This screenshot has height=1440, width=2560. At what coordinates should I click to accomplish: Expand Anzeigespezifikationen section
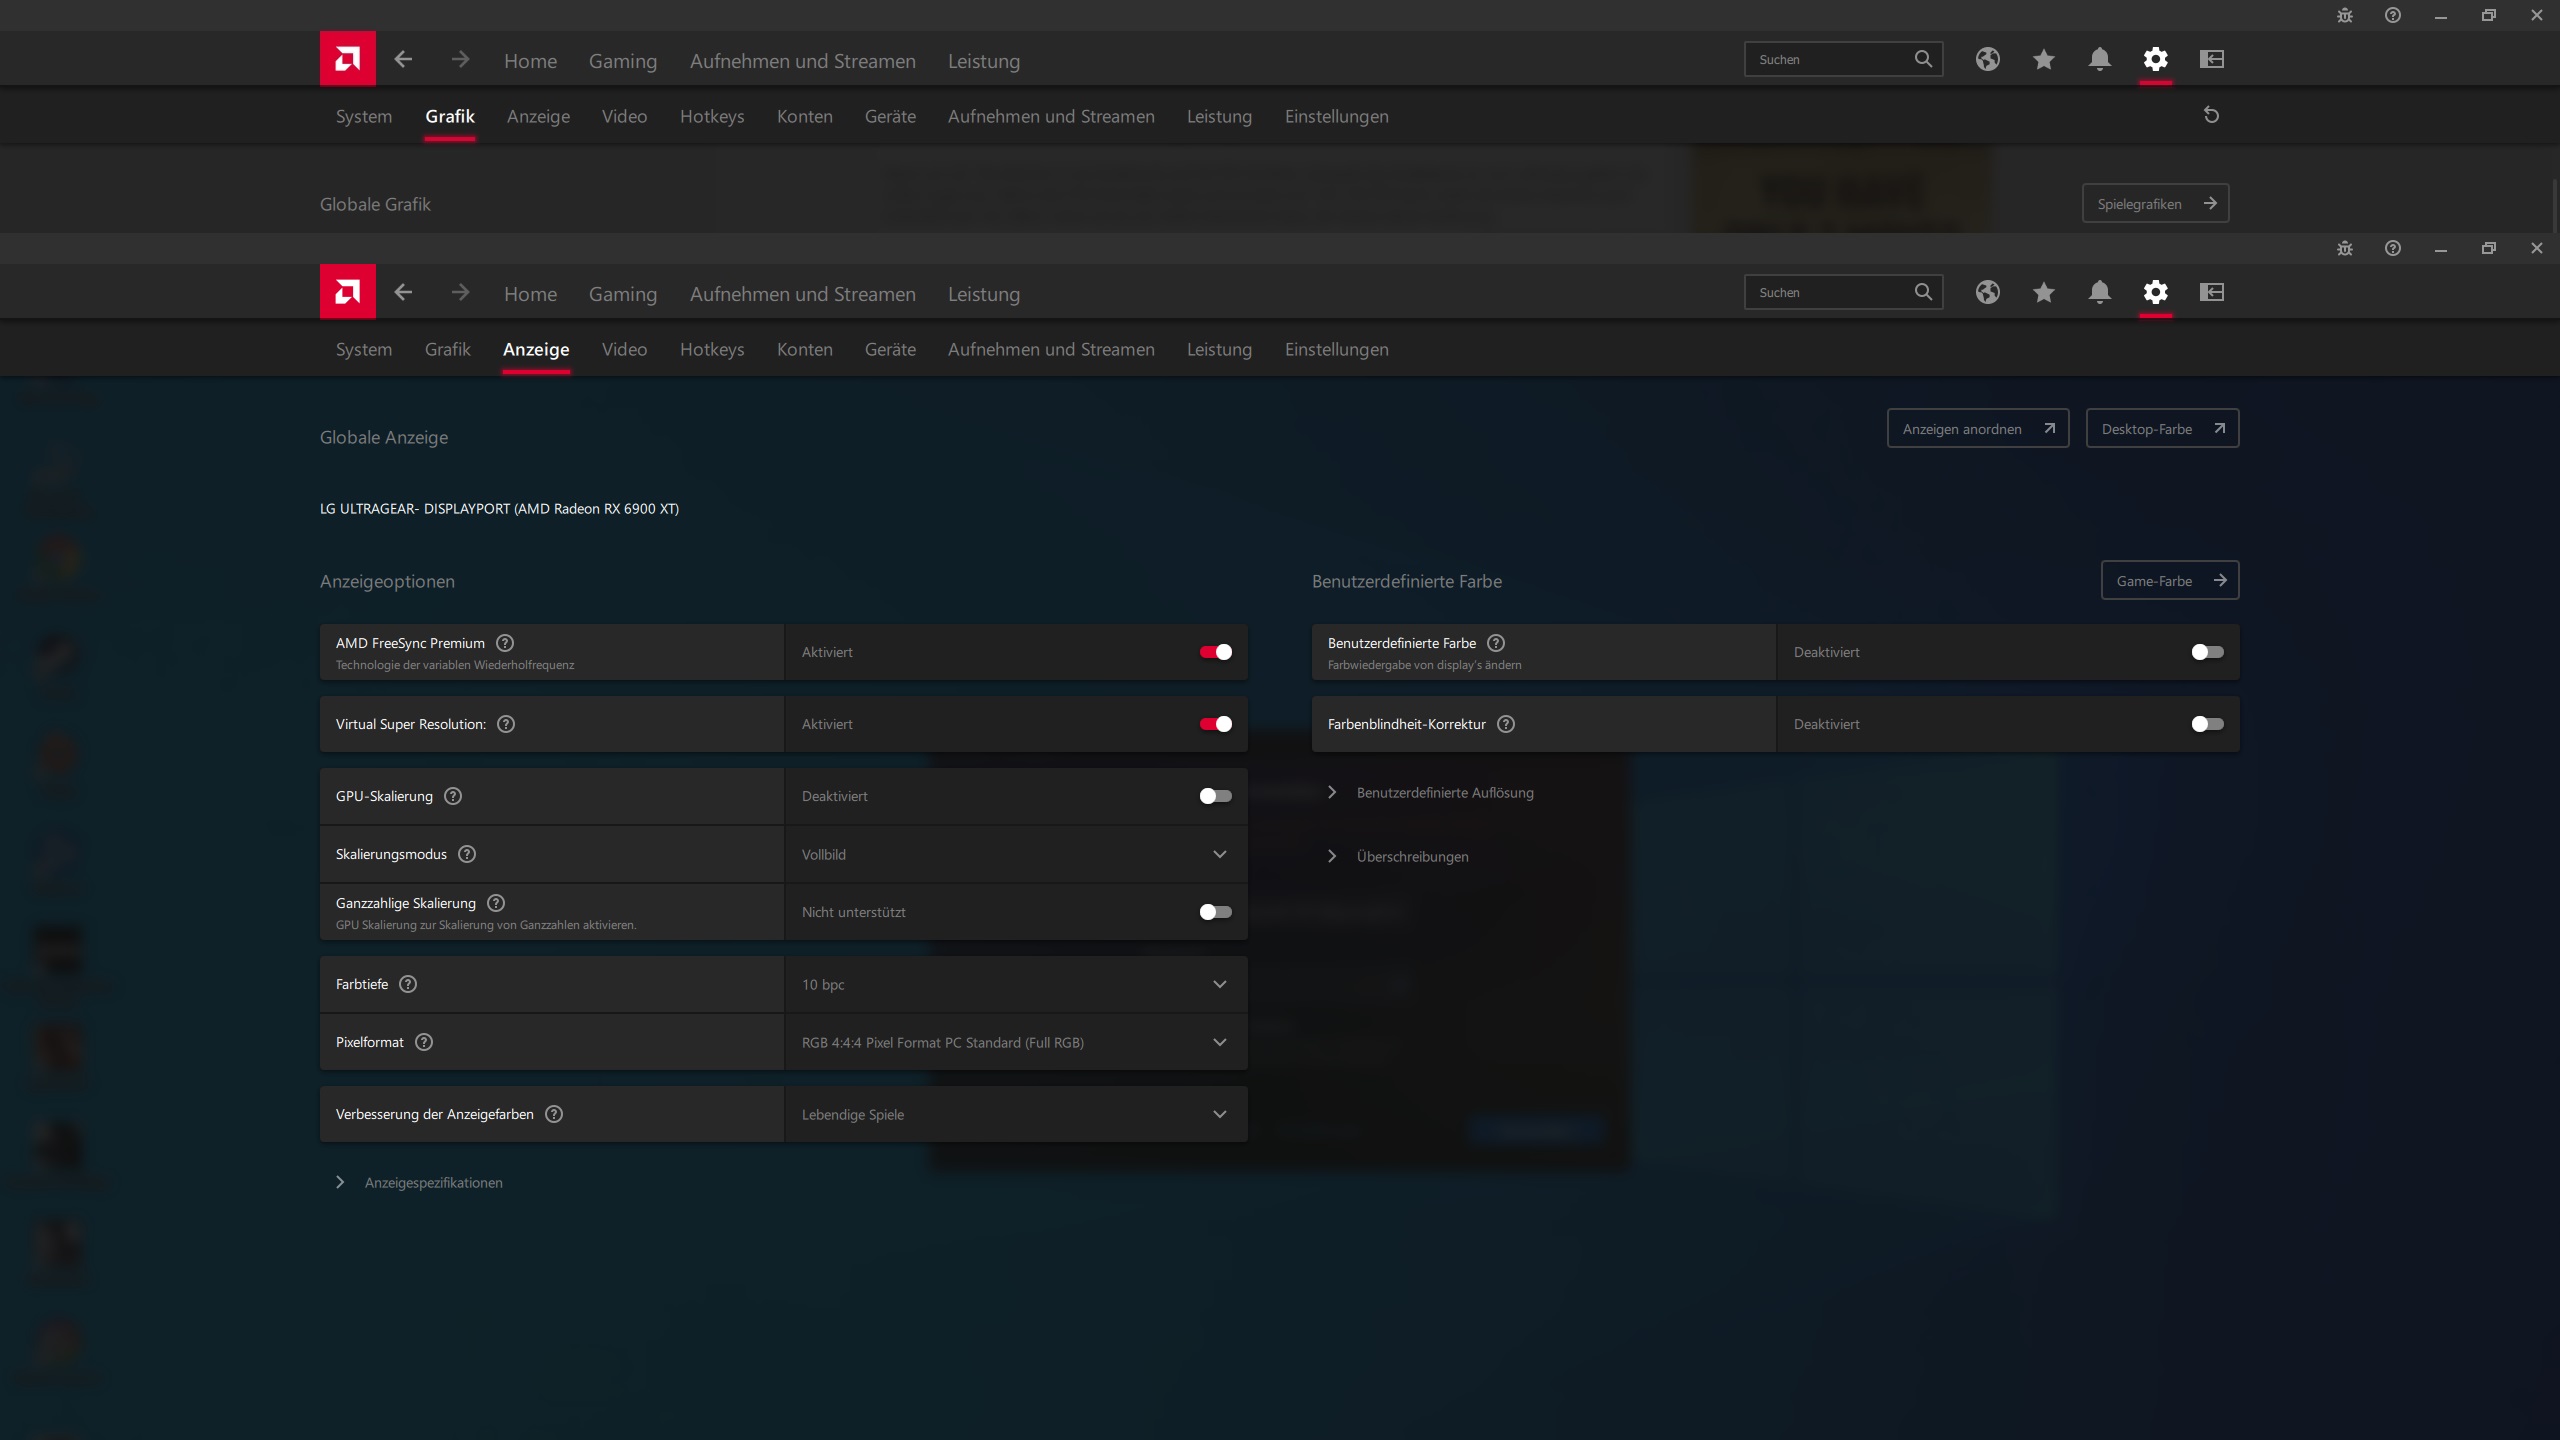(x=432, y=1182)
